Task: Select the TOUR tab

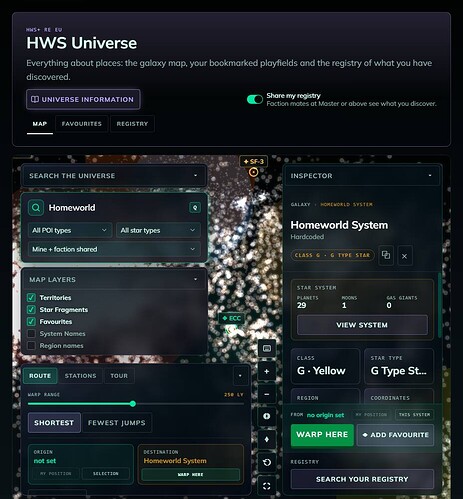Action: tap(119, 376)
